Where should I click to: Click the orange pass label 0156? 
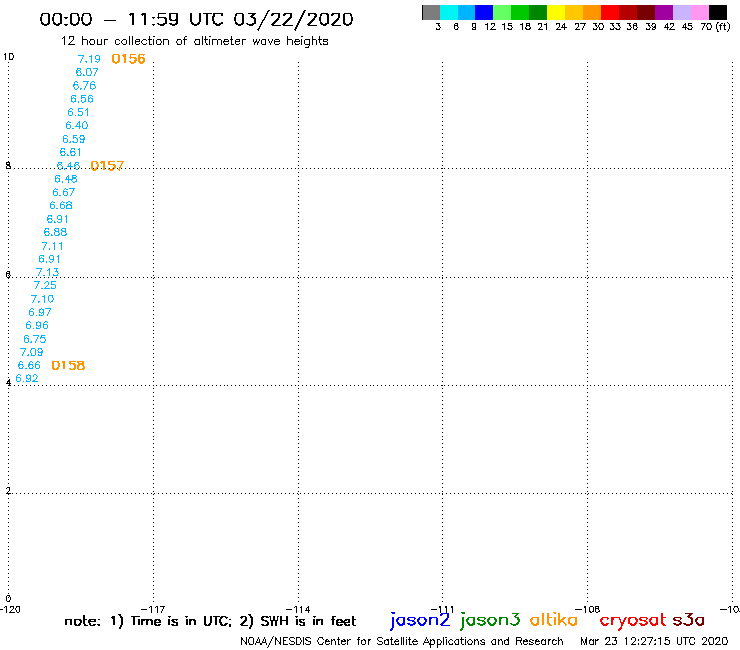pyautogui.click(x=128, y=59)
